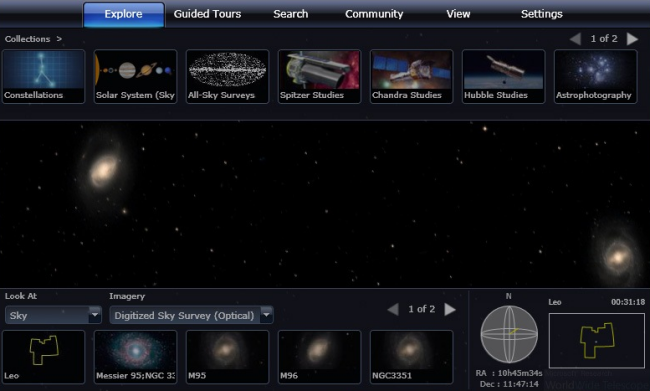Switch to the Explore tab
Viewport: 650px width, 391px height.
124,15
